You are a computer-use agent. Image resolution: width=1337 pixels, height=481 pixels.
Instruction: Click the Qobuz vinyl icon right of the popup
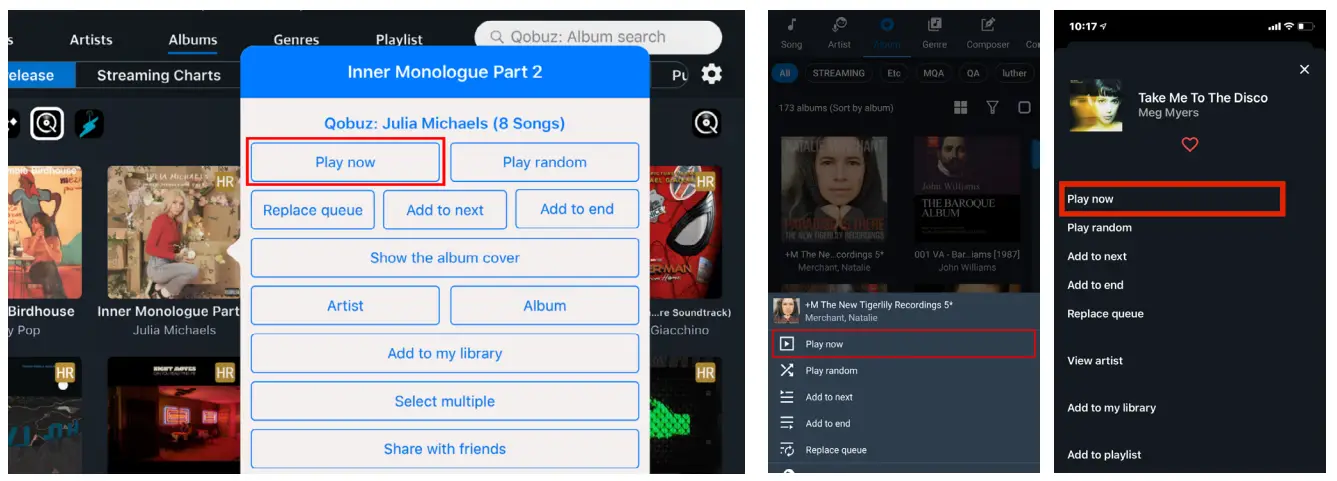[x=706, y=123]
